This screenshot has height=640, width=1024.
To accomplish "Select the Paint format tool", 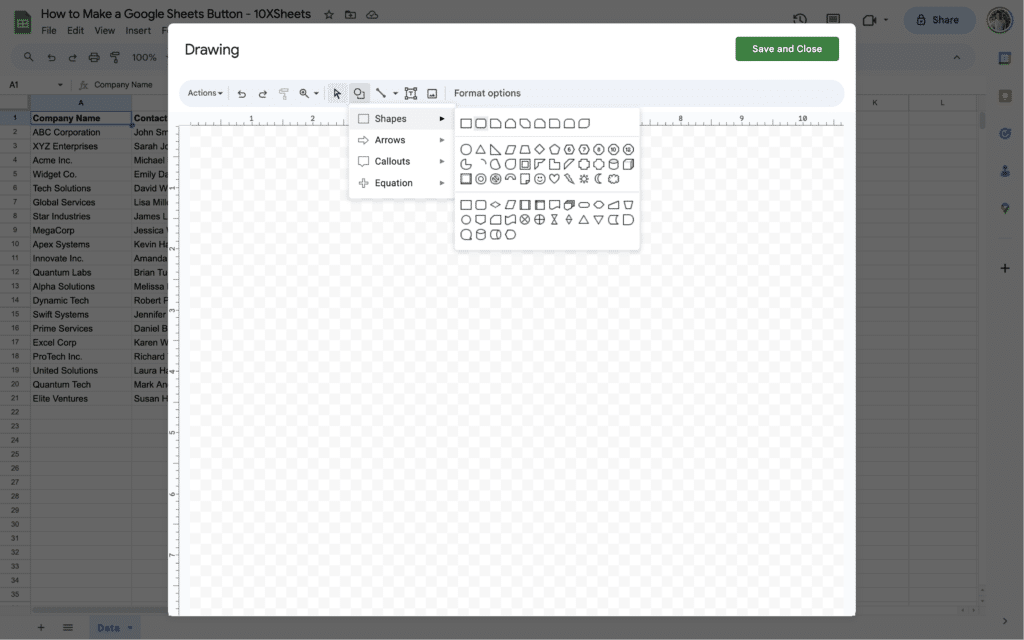I will pyautogui.click(x=282, y=93).
